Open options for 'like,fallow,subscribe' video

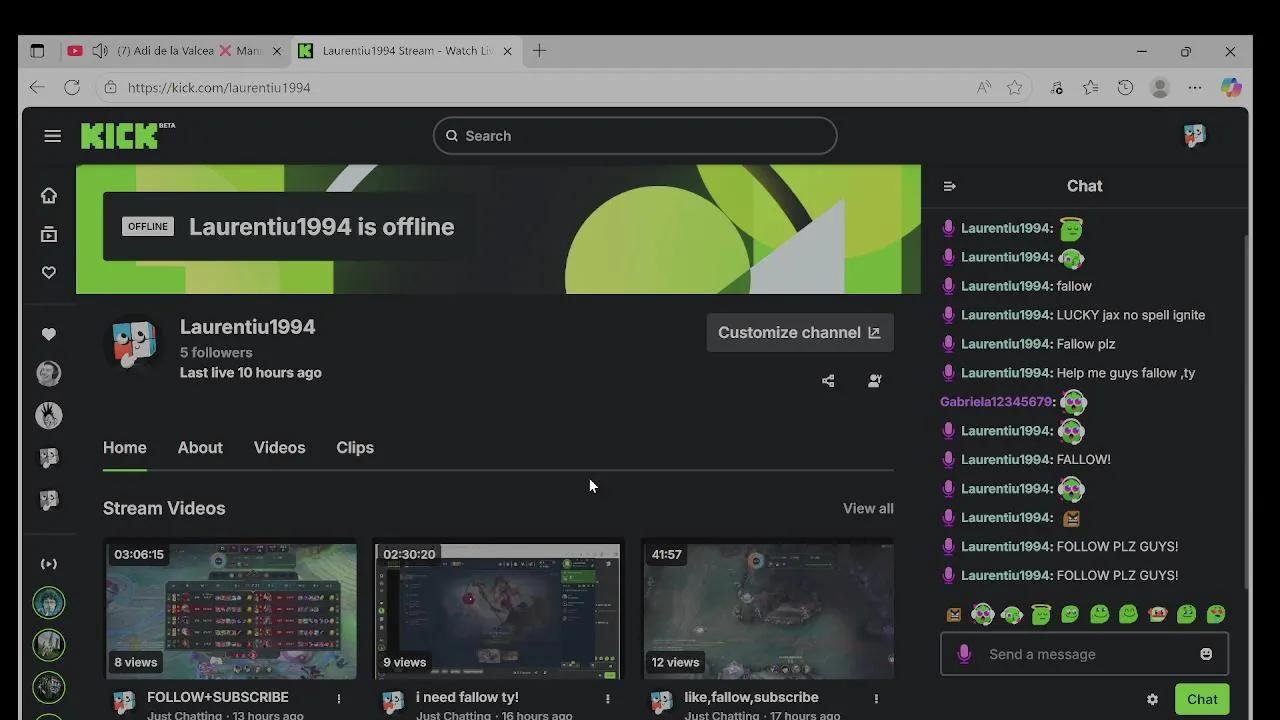pos(876,699)
